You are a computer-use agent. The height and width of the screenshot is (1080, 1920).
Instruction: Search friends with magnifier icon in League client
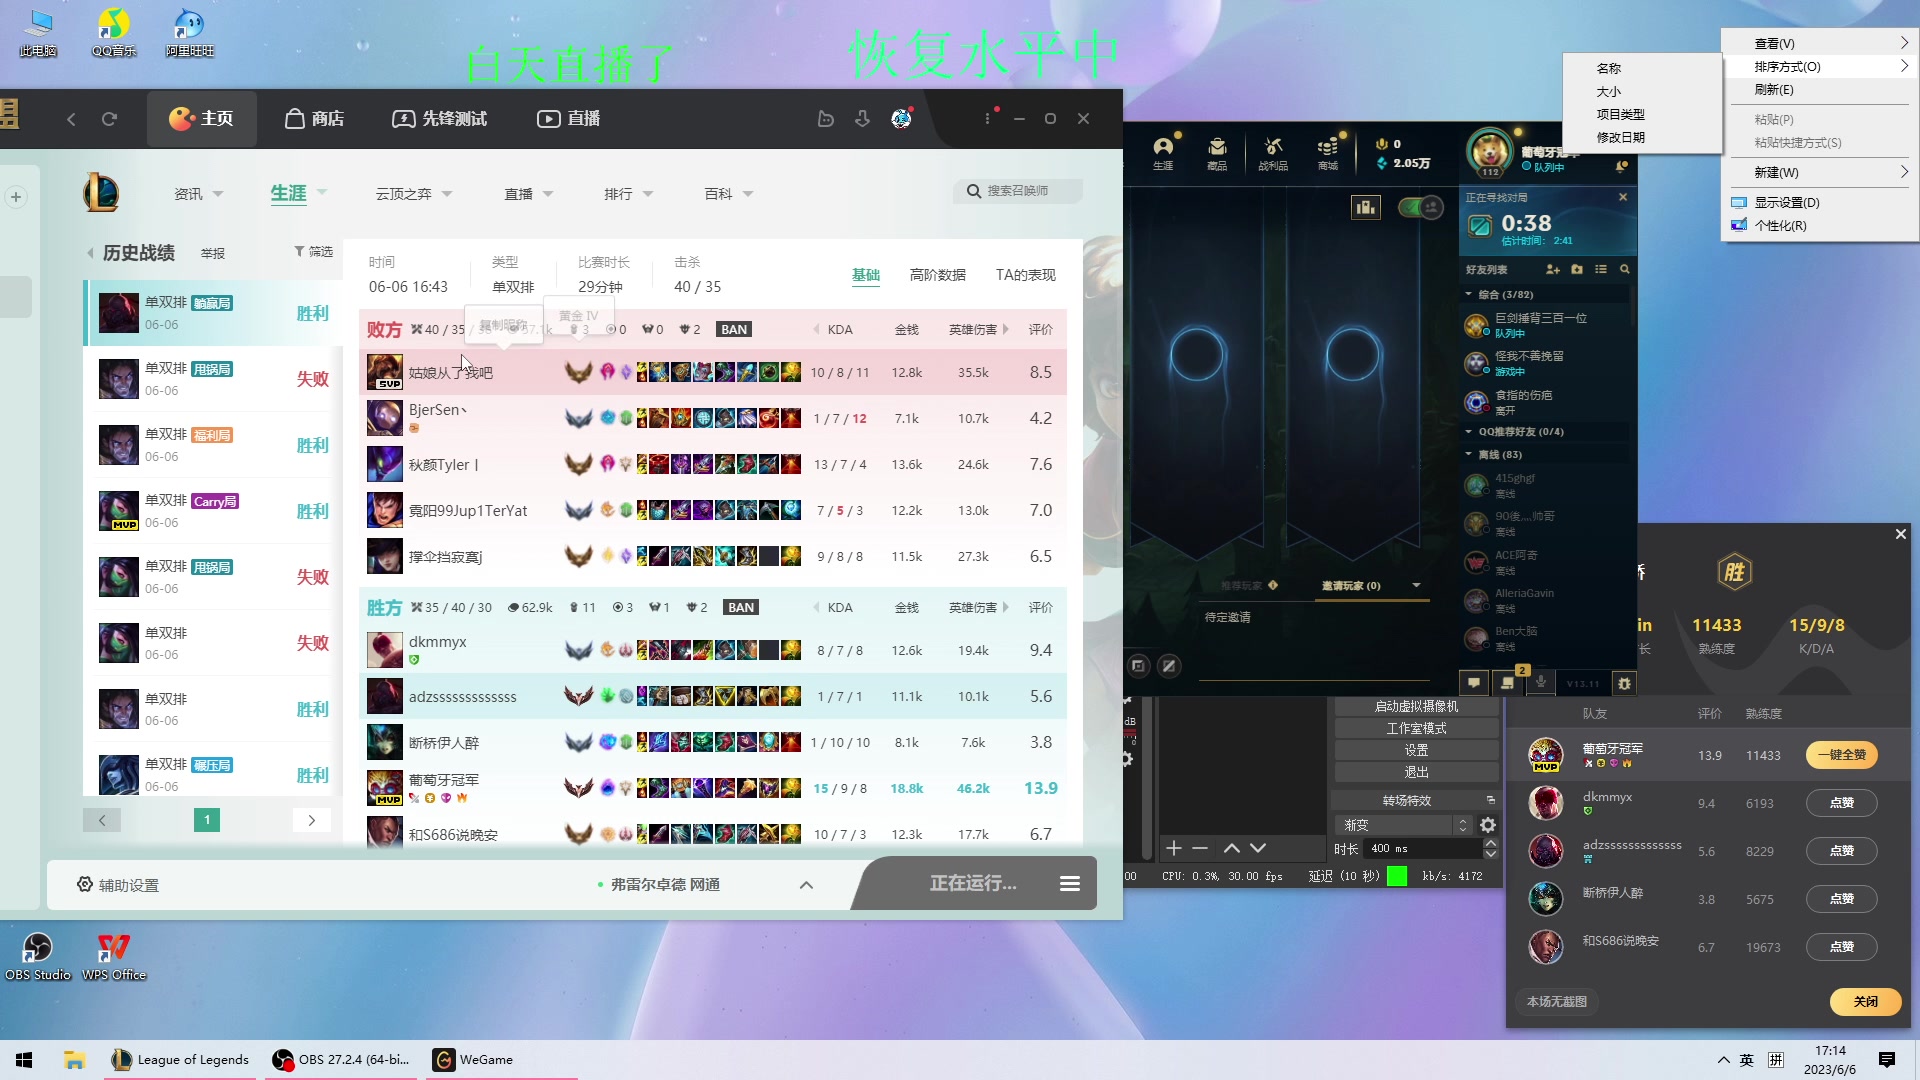click(x=1625, y=269)
